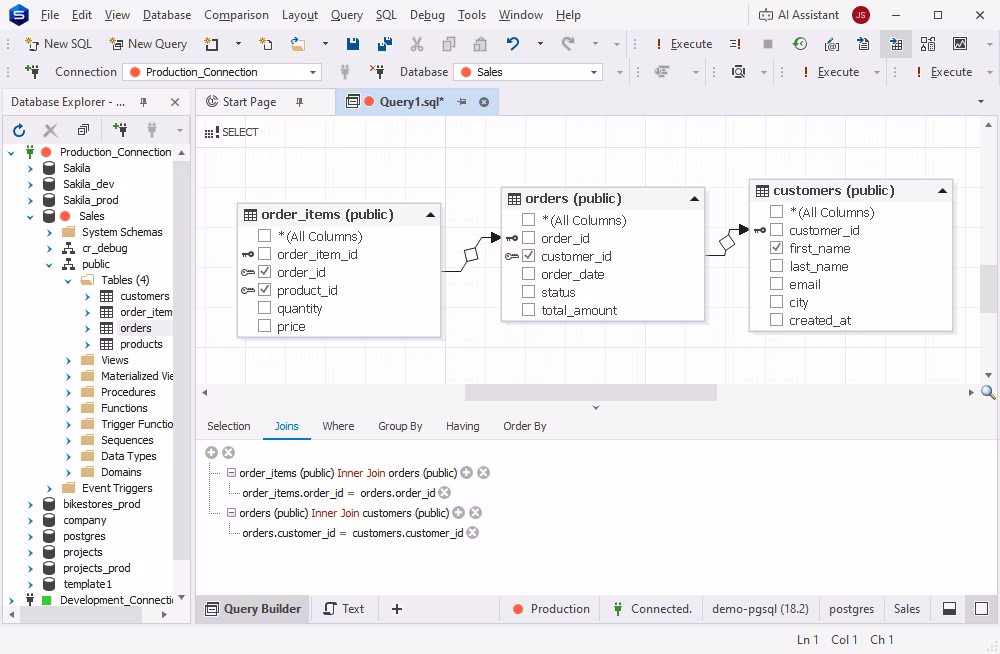Uncheck order_id in order_items table
Viewport: 1000px width, 654px height.
click(x=265, y=272)
